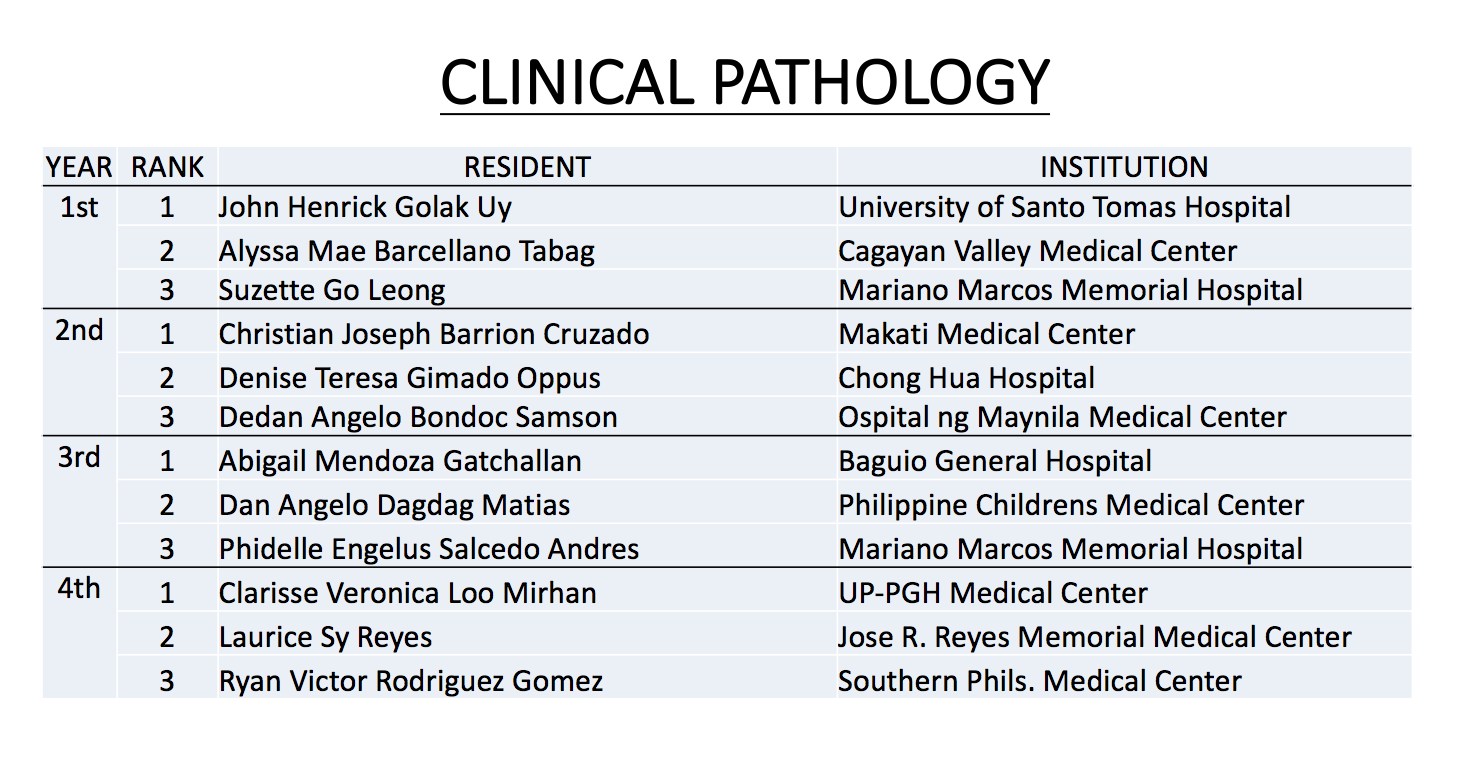Viewport: 1462px width, 762px height.
Task: Click the CLINICAL PATHOLOGY title
Action: 744,82
